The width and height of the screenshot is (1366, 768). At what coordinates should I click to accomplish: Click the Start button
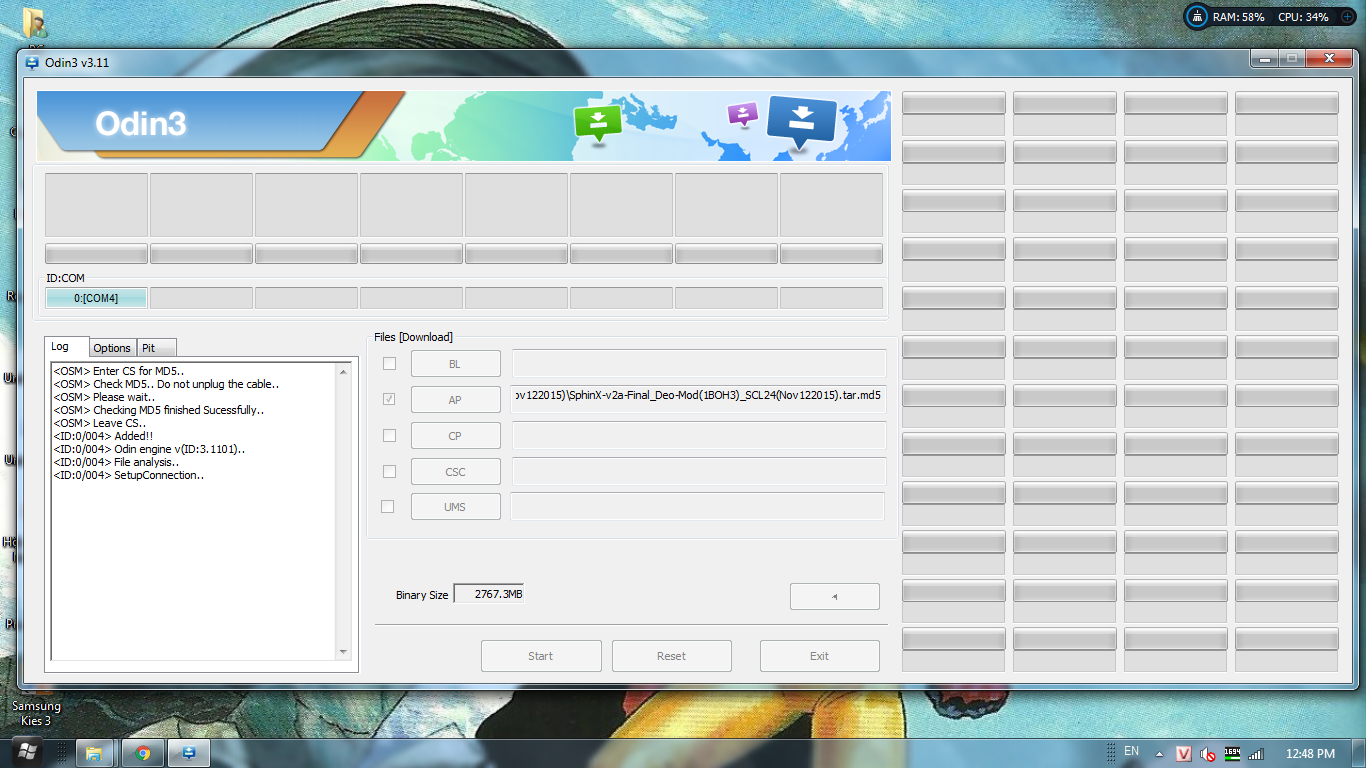(541, 656)
